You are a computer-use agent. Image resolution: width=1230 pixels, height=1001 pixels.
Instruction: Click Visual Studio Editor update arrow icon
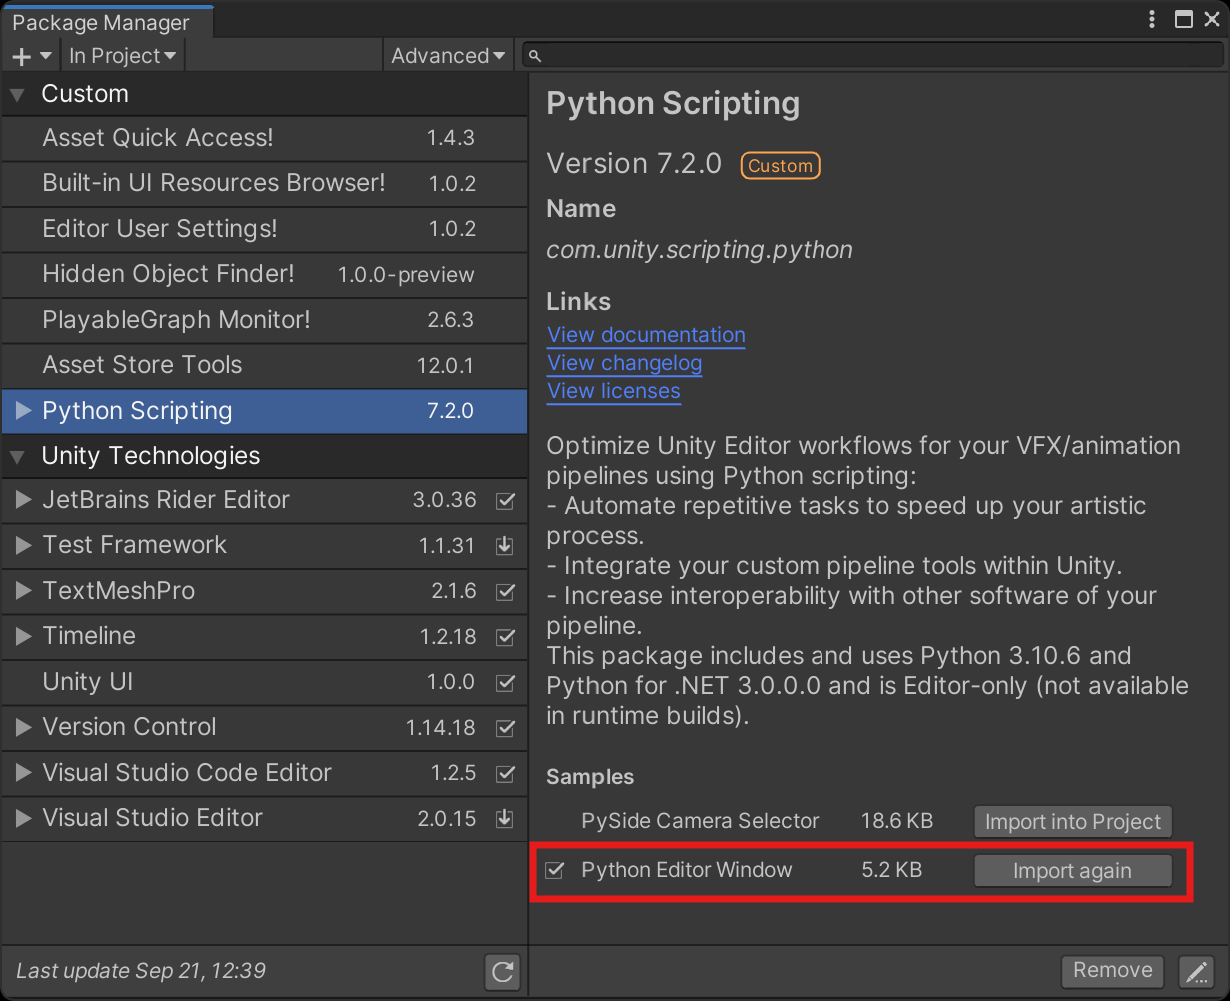pos(505,819)
